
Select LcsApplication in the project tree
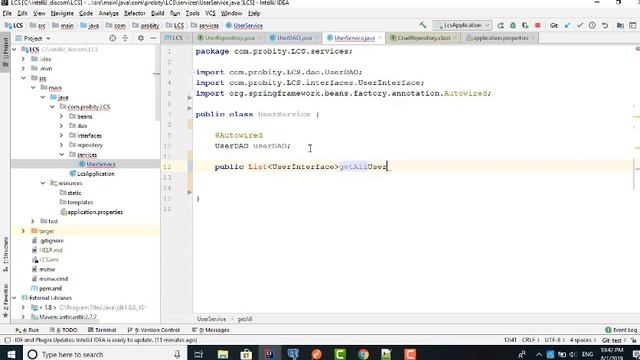pos(96,174)
